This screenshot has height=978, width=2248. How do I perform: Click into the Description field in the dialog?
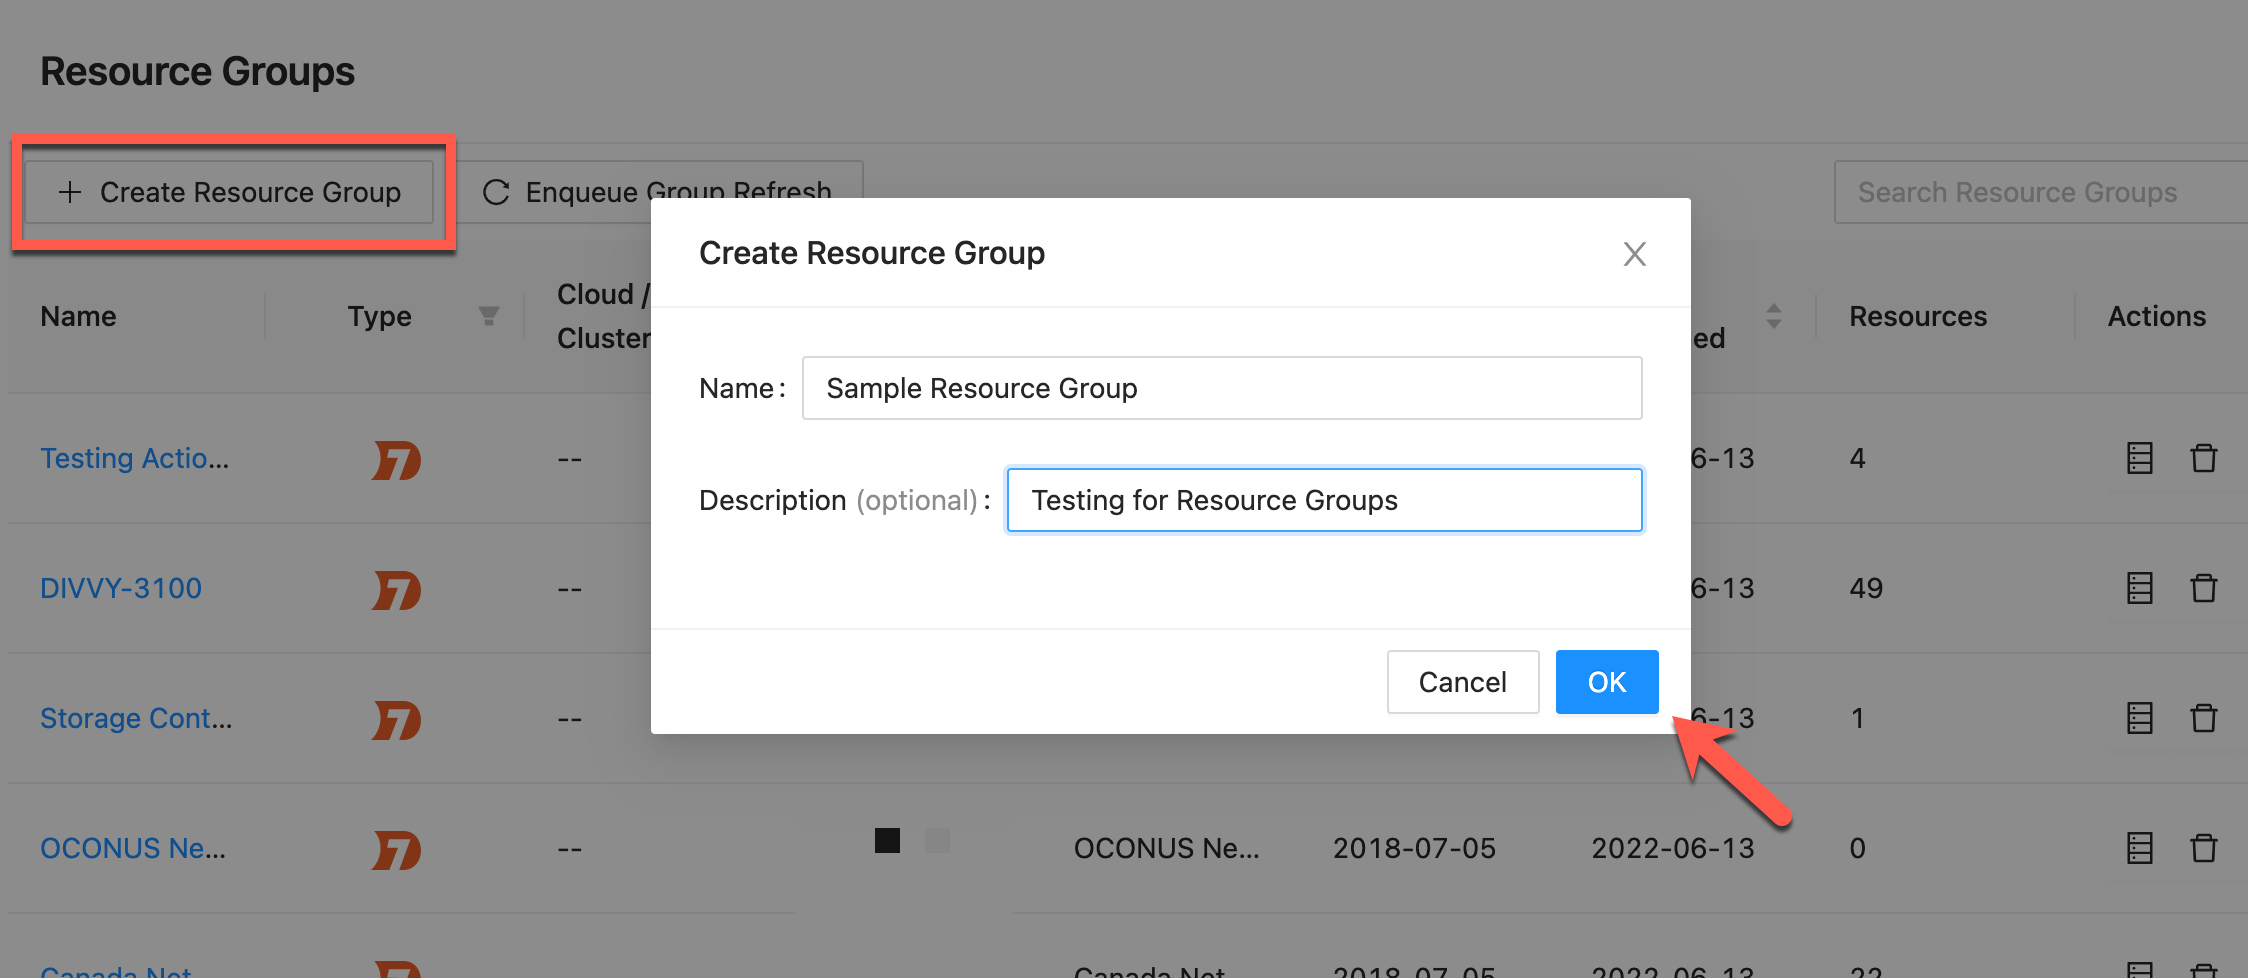[1324, 500]
